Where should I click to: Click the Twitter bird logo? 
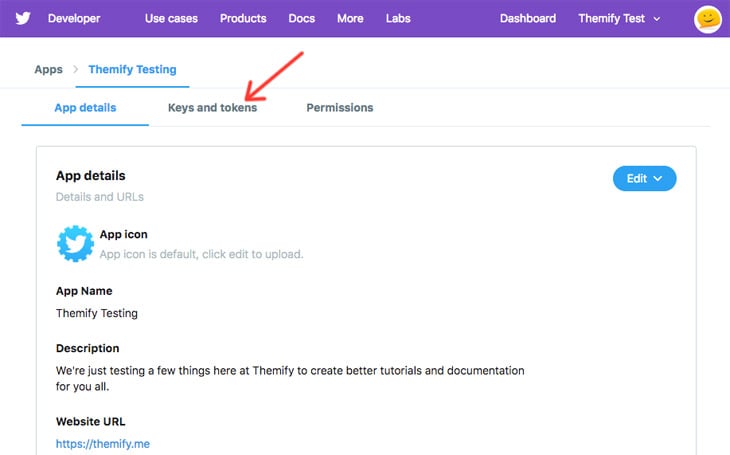click(23, 18)
